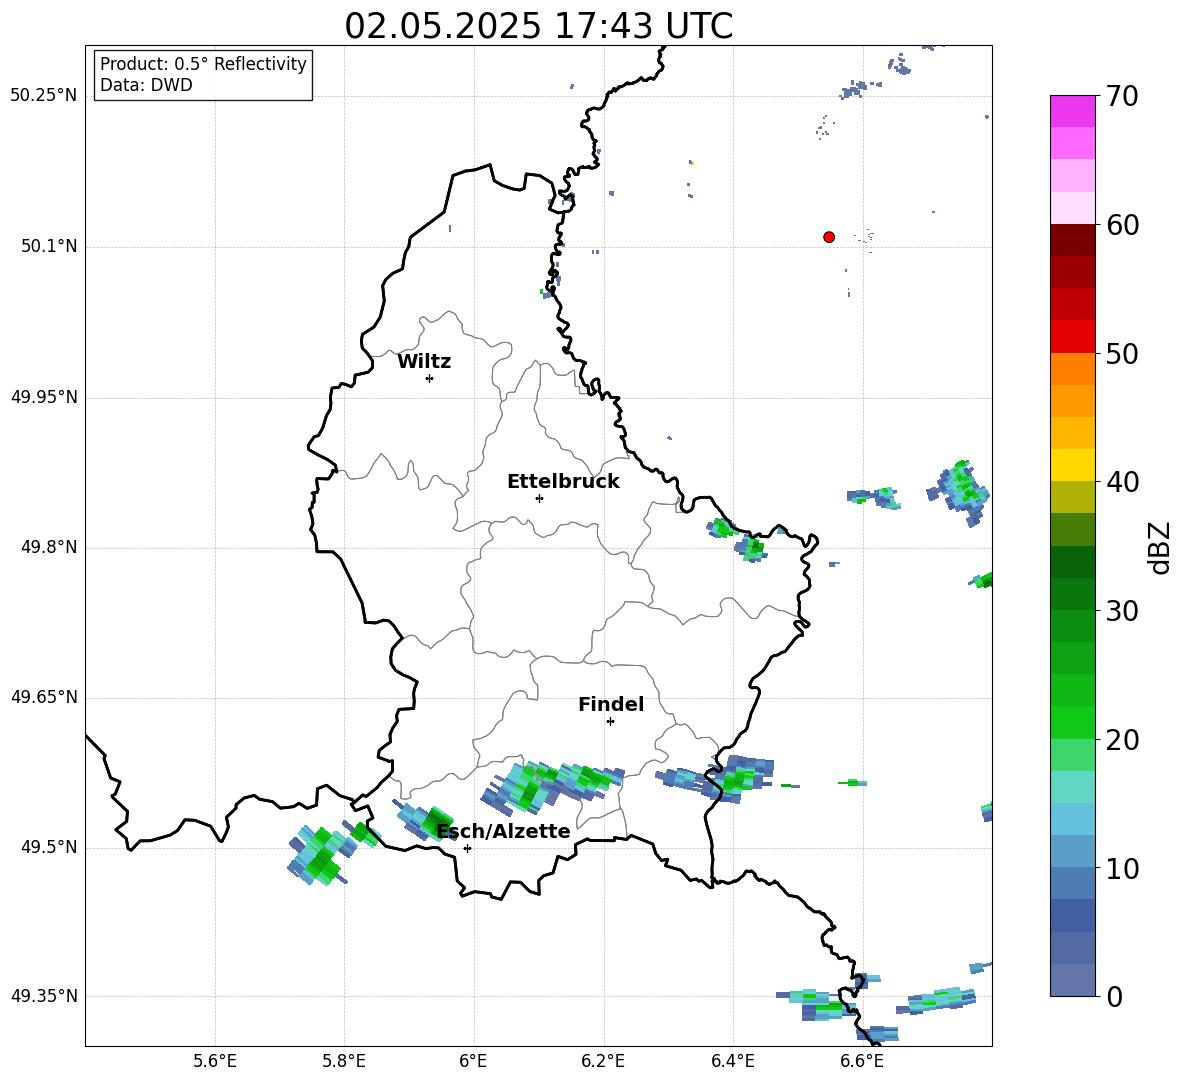Click the Ettelbruck location cross marker
Viewport: 1184px width, 1081px height.
pyautogui.click(x=539, y=498)
